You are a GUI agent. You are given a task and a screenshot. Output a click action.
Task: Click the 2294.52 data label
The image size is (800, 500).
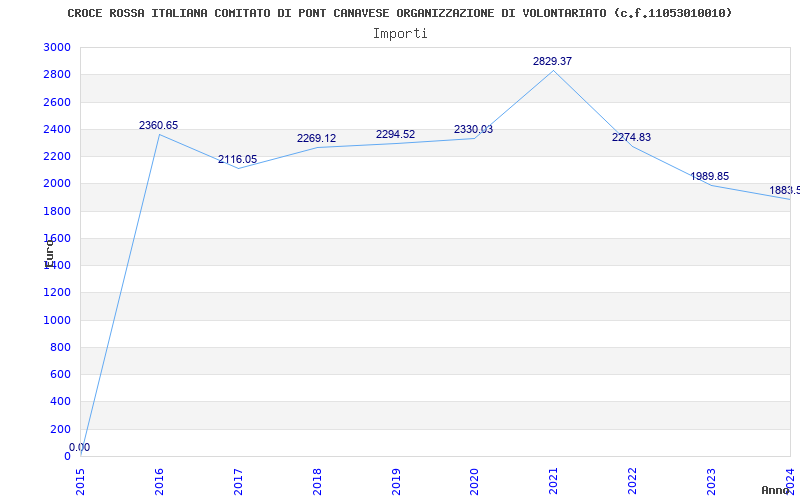click(x=395, y=135)
